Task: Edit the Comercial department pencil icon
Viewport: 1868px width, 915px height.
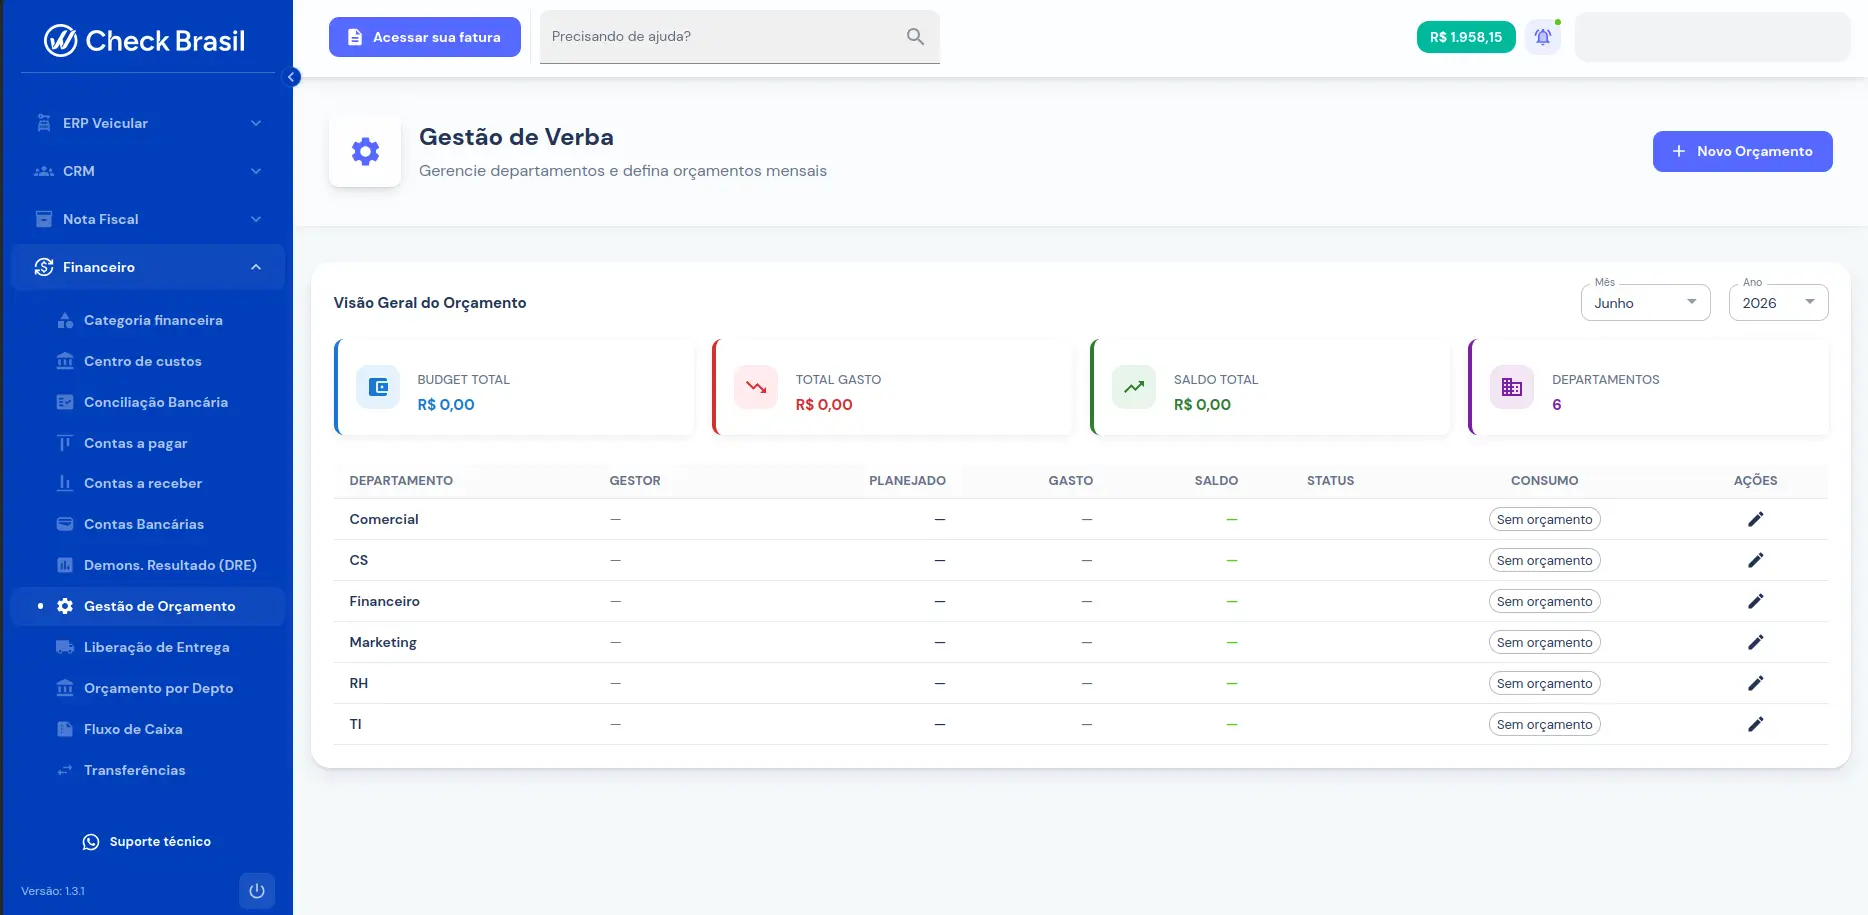Action: (x=1755, y=519)
